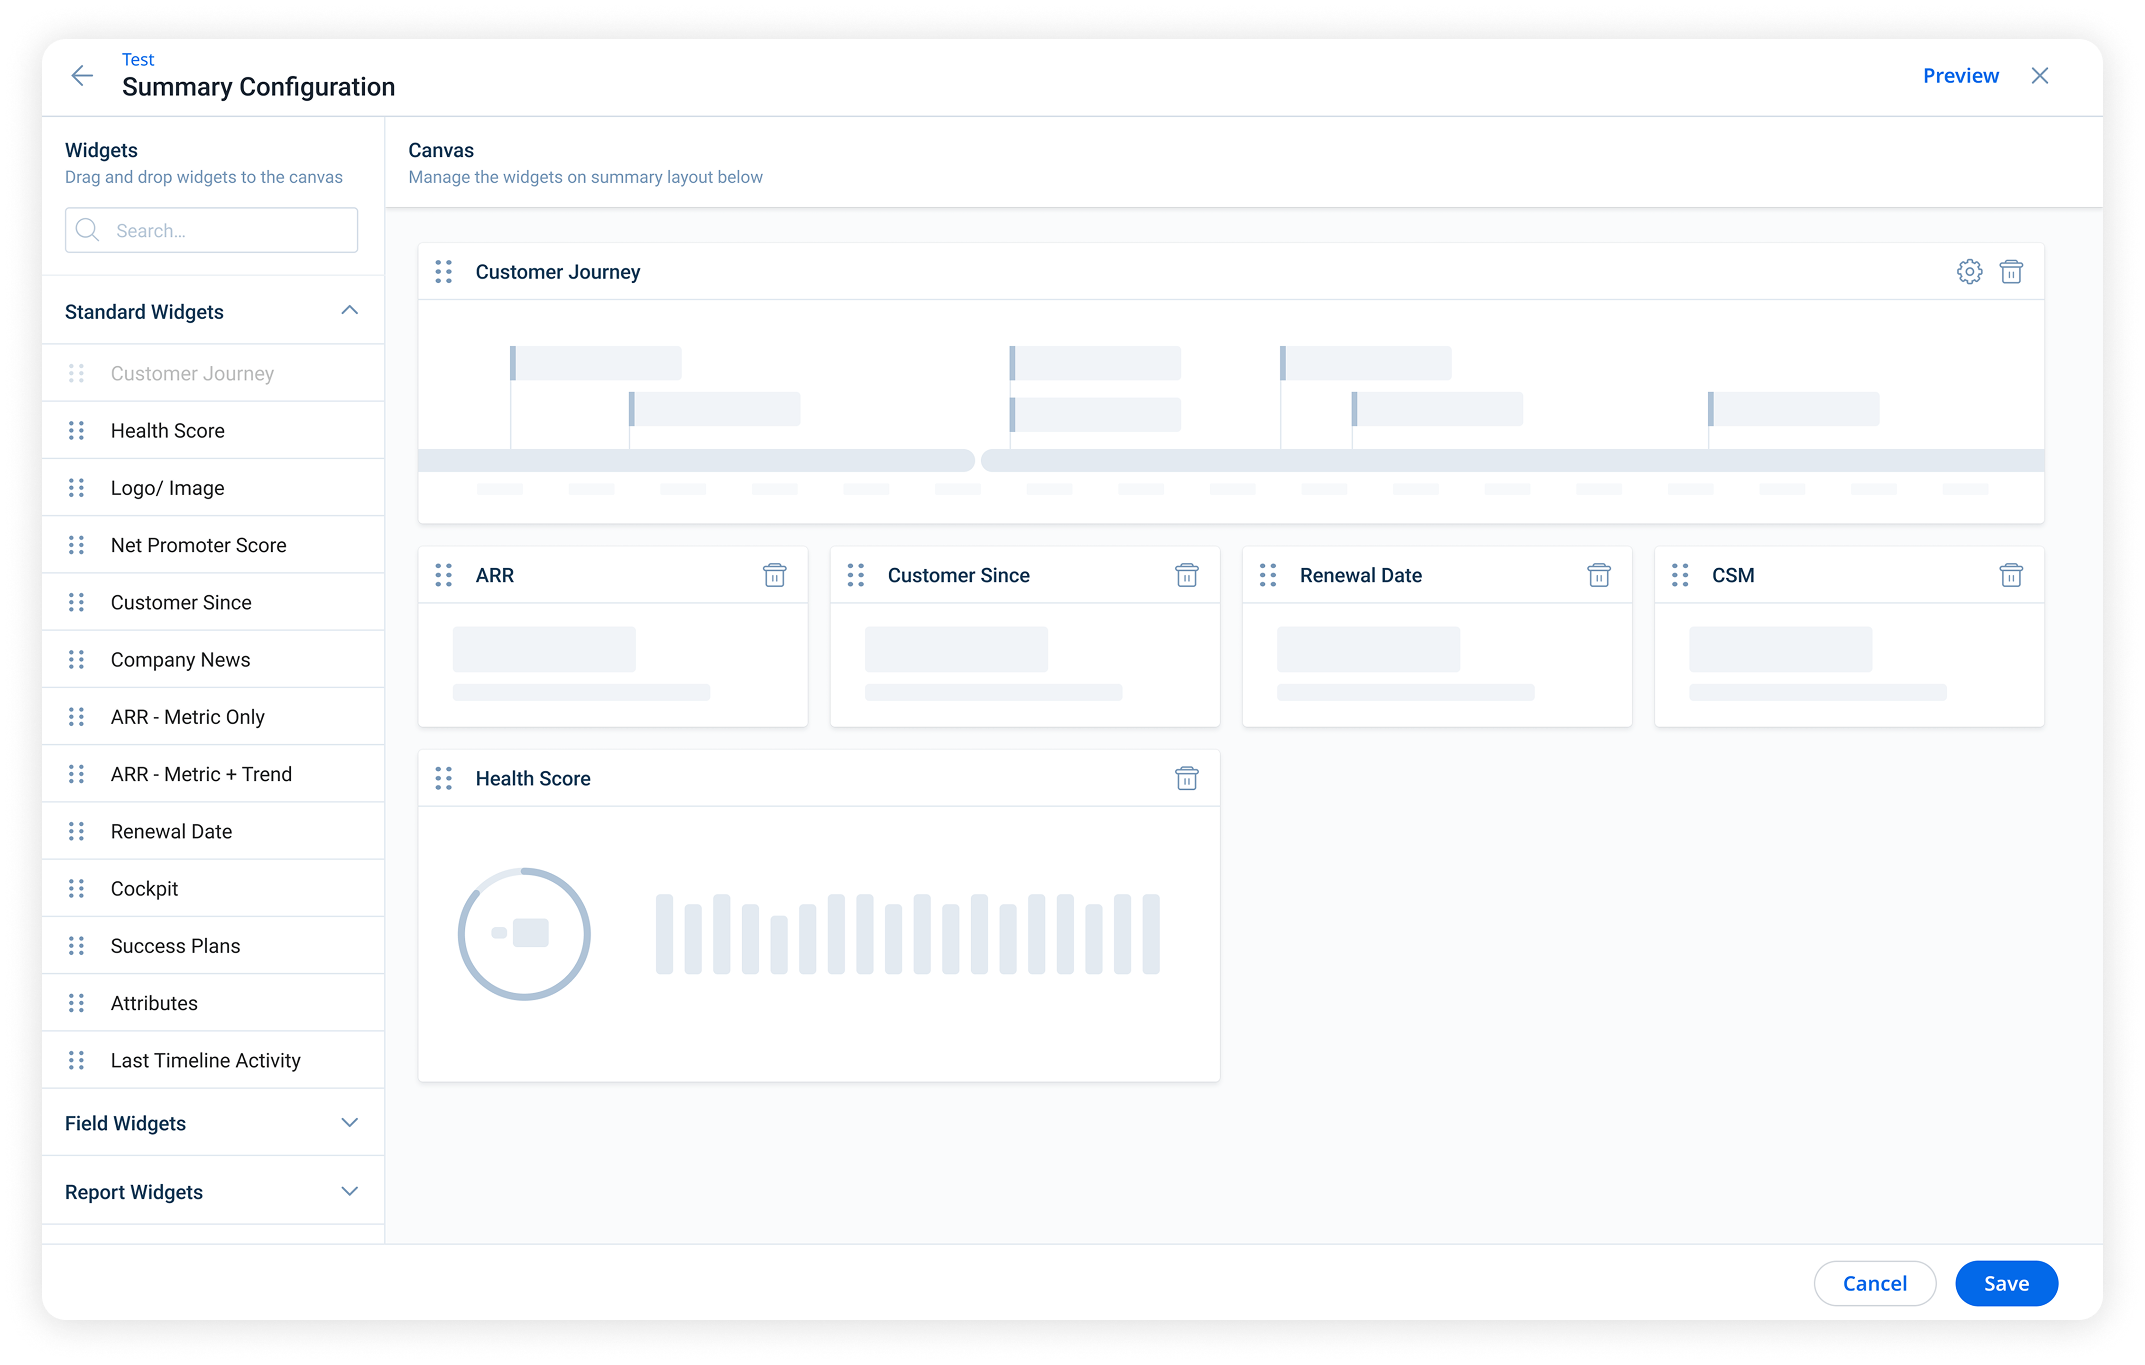Delete the Customer Since canvas widget
2145x1365 pixels.
click(1186, 574)
